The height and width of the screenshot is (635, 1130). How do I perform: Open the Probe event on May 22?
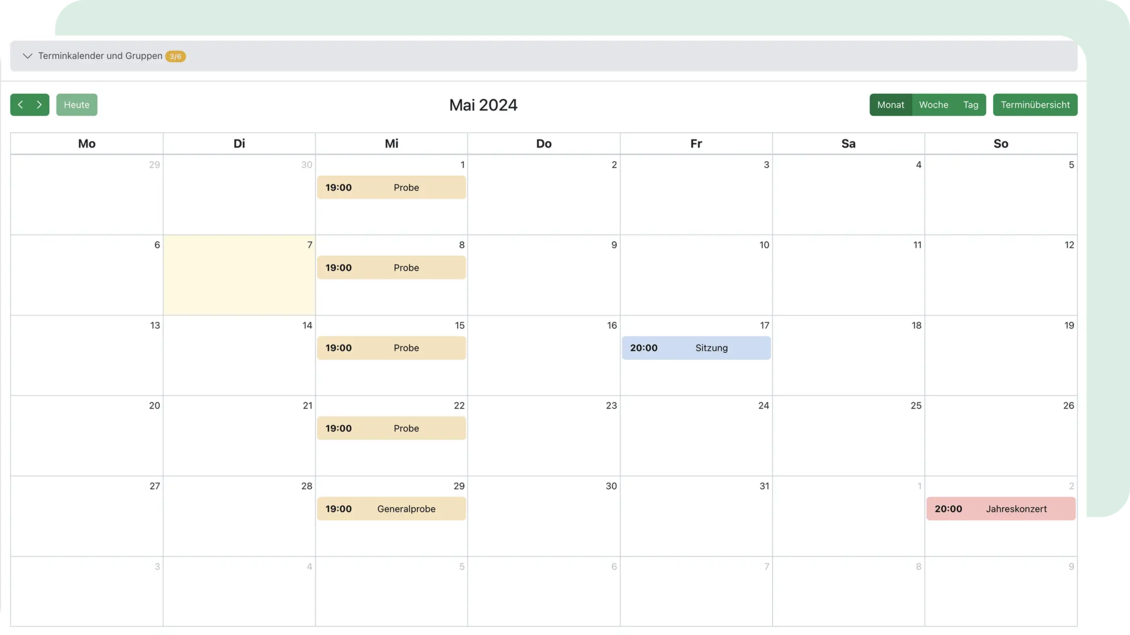[391, 428]
